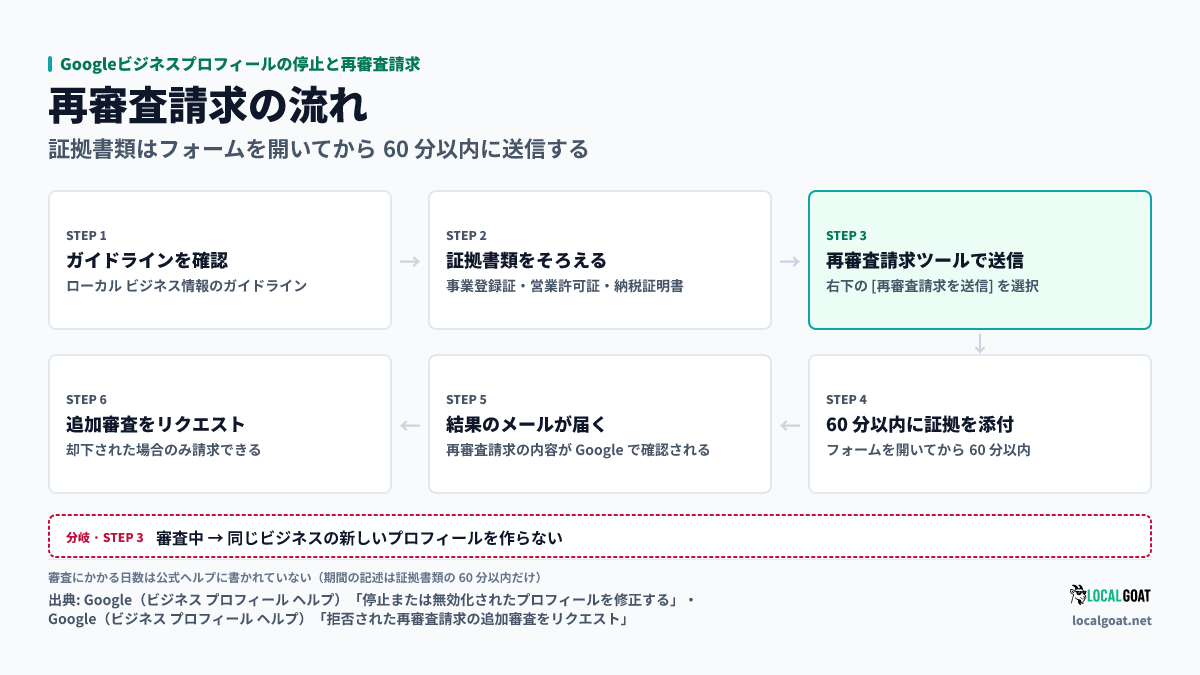This screenshot has width=1200, height=675.
Task: Click the text ローカル ビジネス情報のガイドライン
Action: (x=186, y=286)
